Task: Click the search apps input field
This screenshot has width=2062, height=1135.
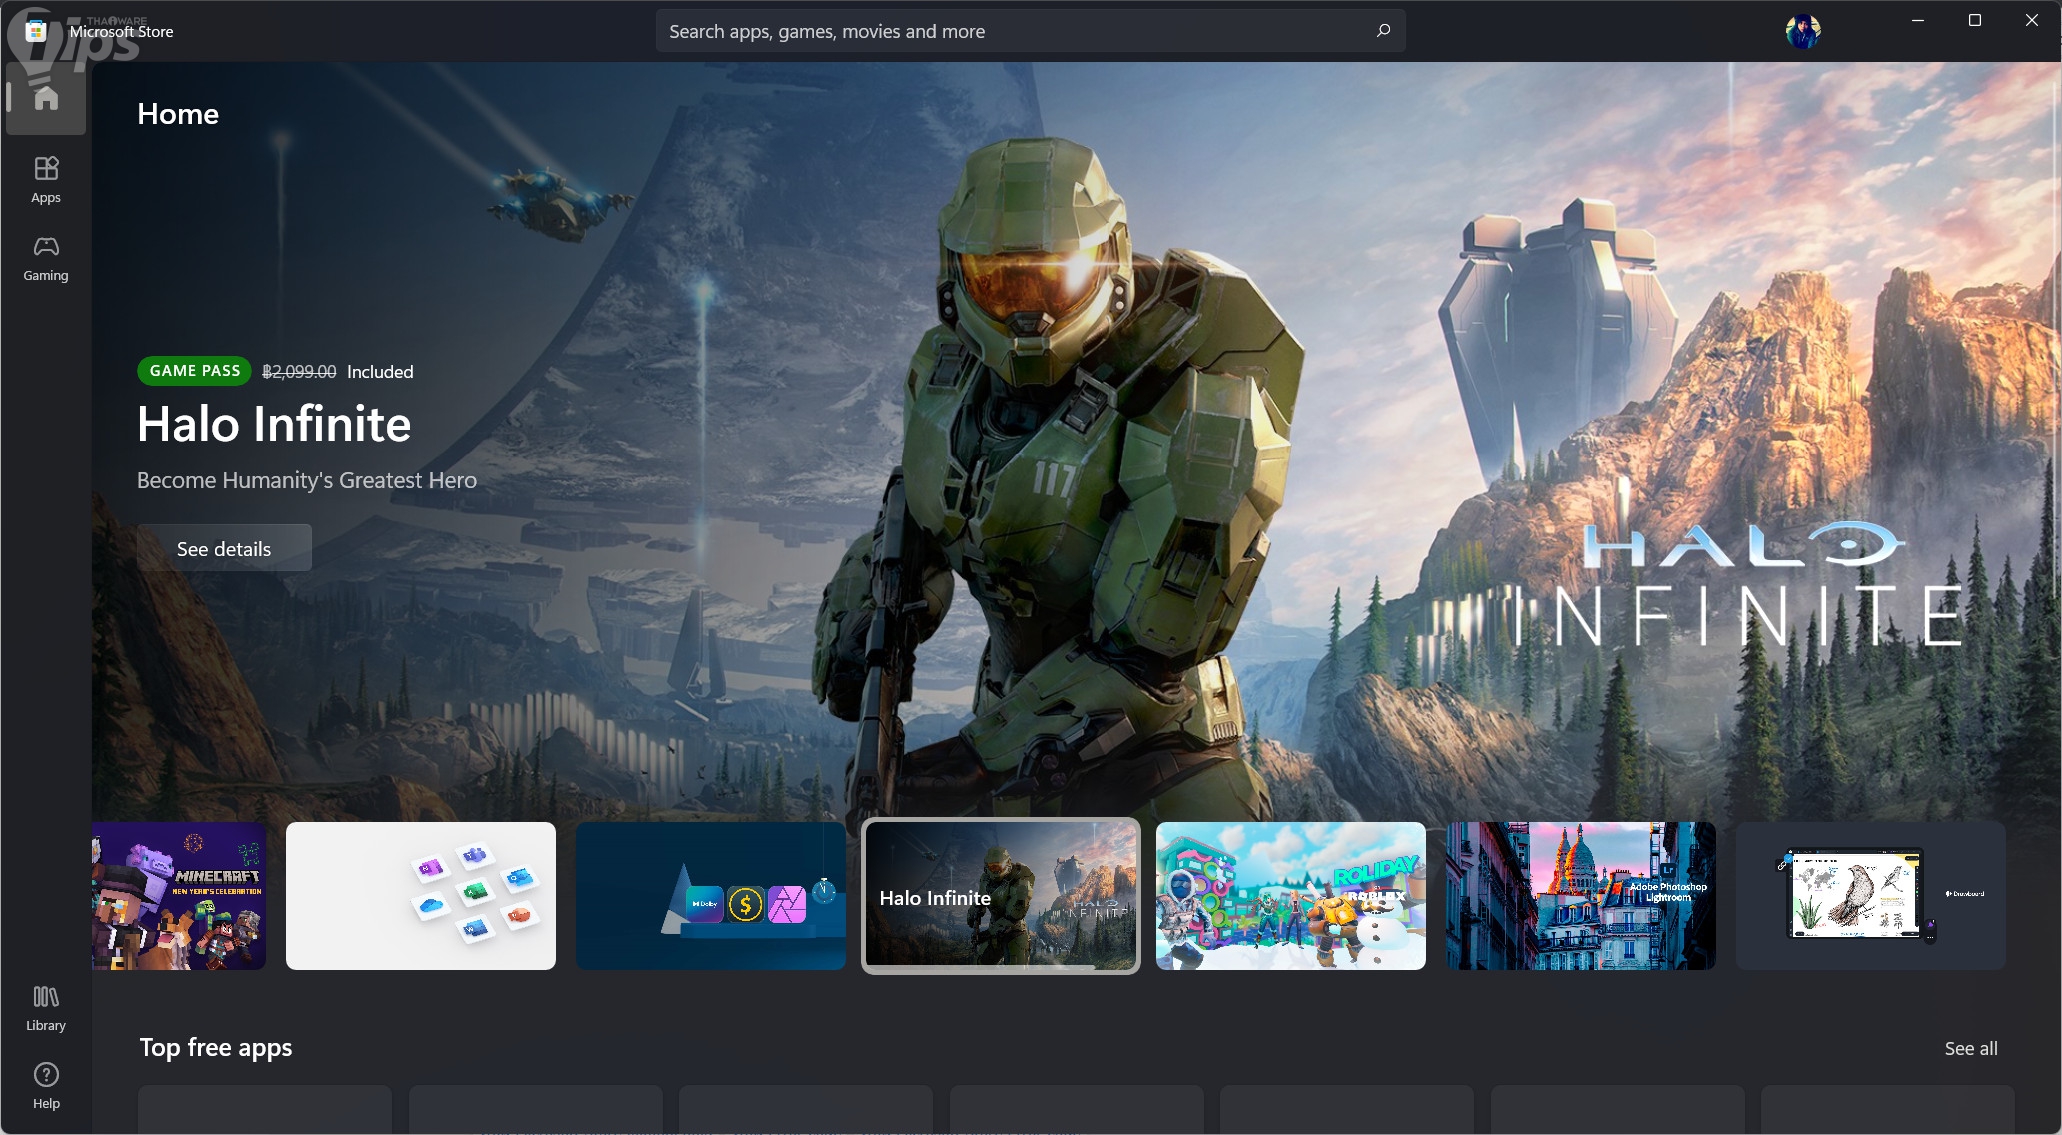Action: (1010, 31)
